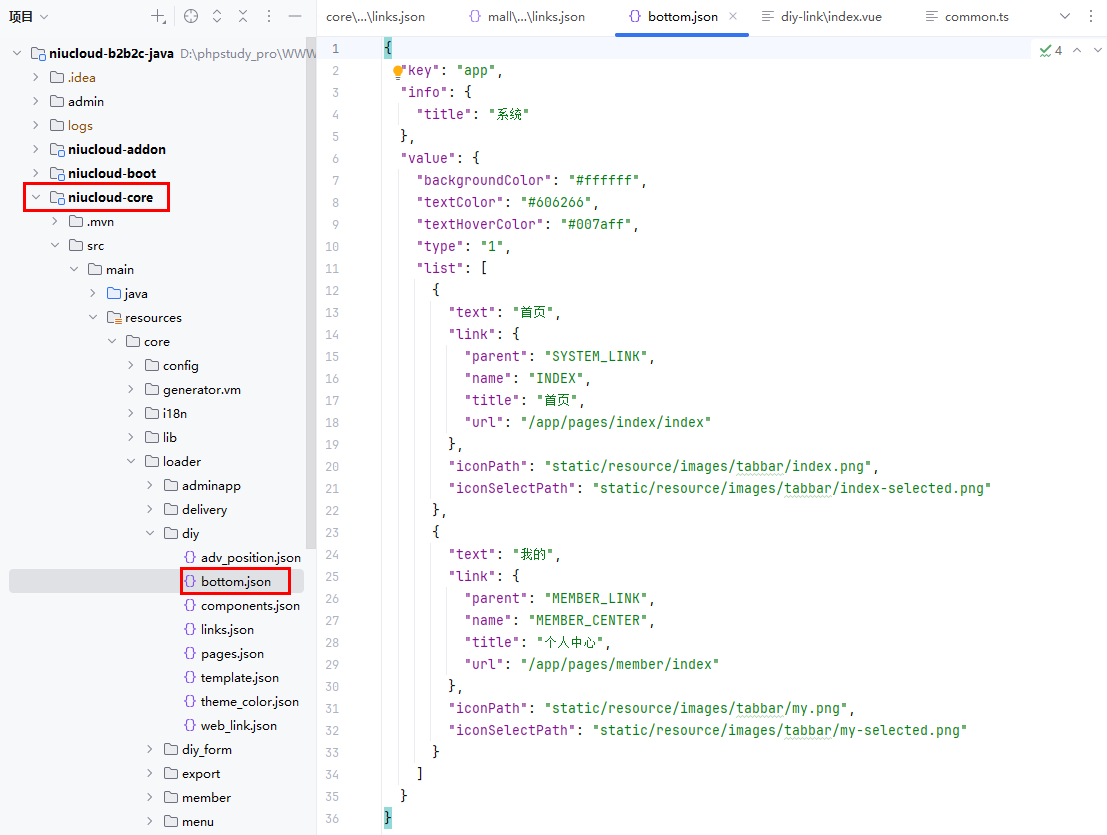Show hidden editor tabs list dropdown
The height and width of the screenshot is (835, 1107).
click(1064, 16)
